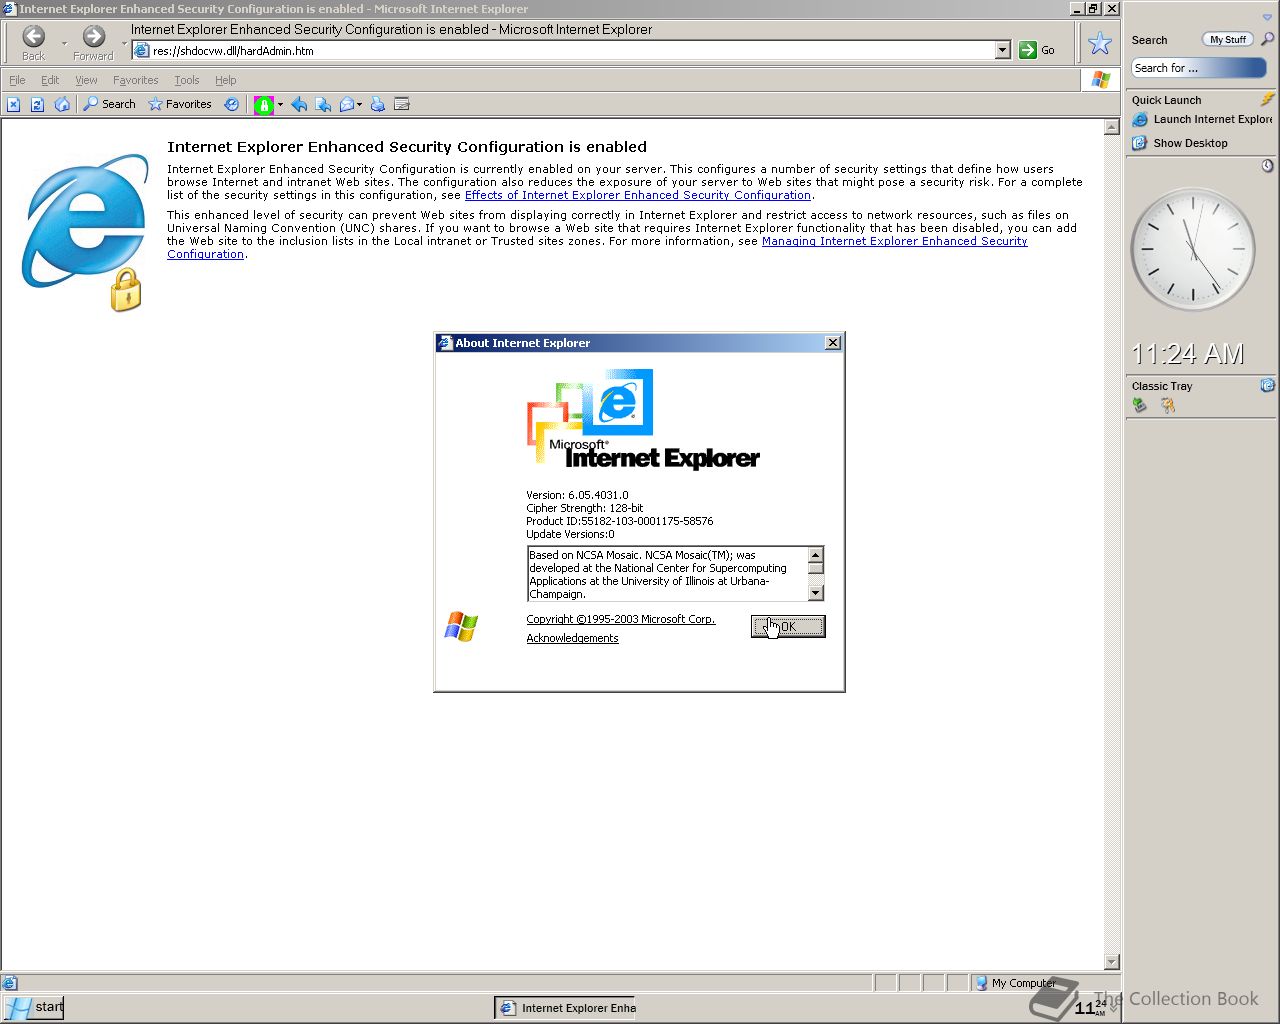Click the keys tray icon under Classic Tray
This screenshot has width=1280, height=1024.
(x=1168, y=405)
